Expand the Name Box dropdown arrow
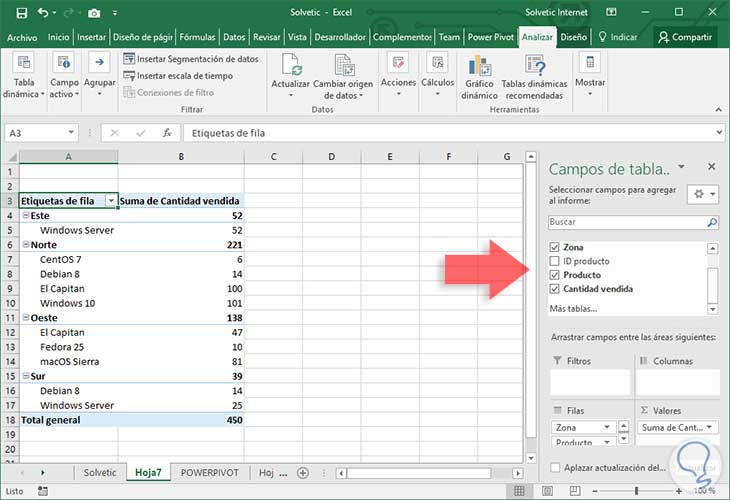This screenshot has height=500, width=730. [71, 132]
